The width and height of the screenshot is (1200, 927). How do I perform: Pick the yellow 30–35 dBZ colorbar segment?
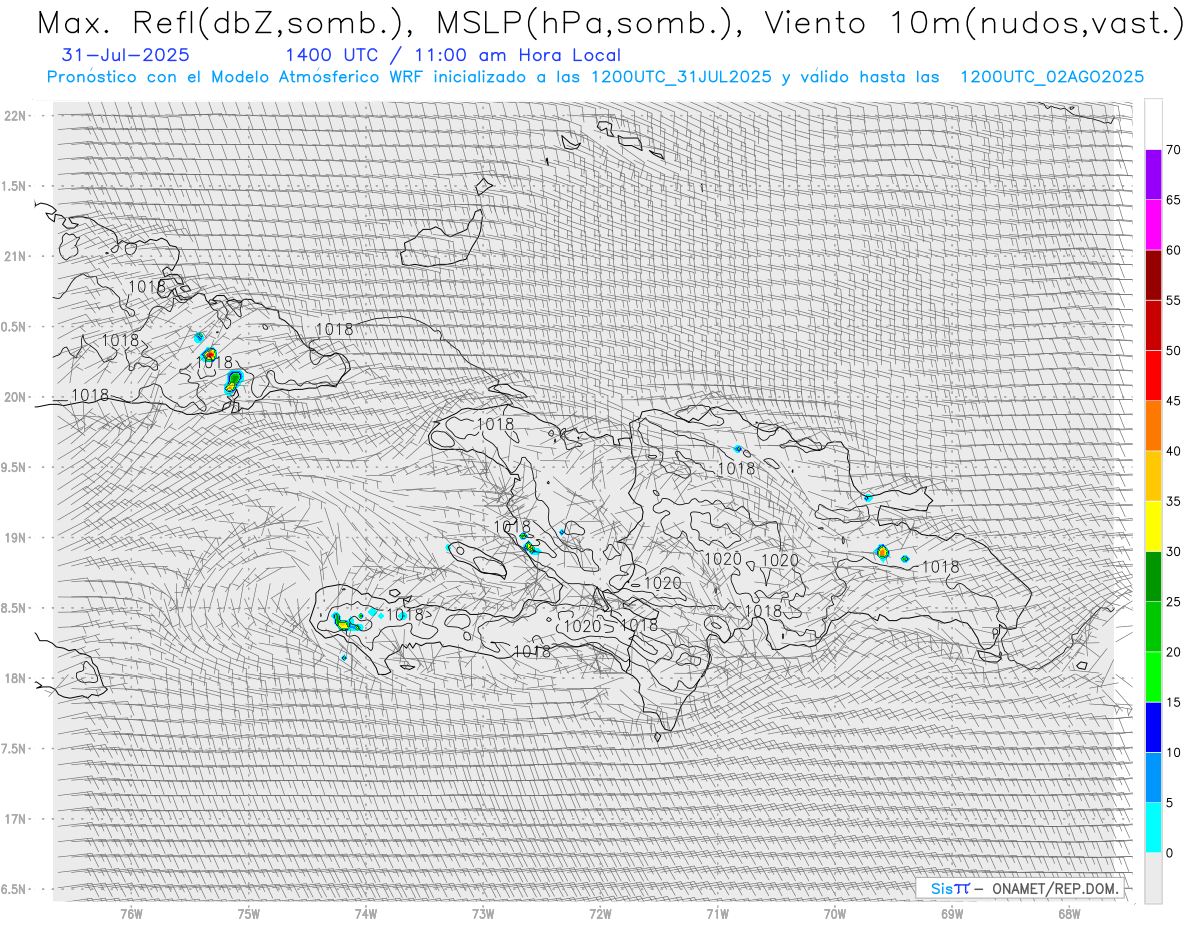[x=1153, y=526]
